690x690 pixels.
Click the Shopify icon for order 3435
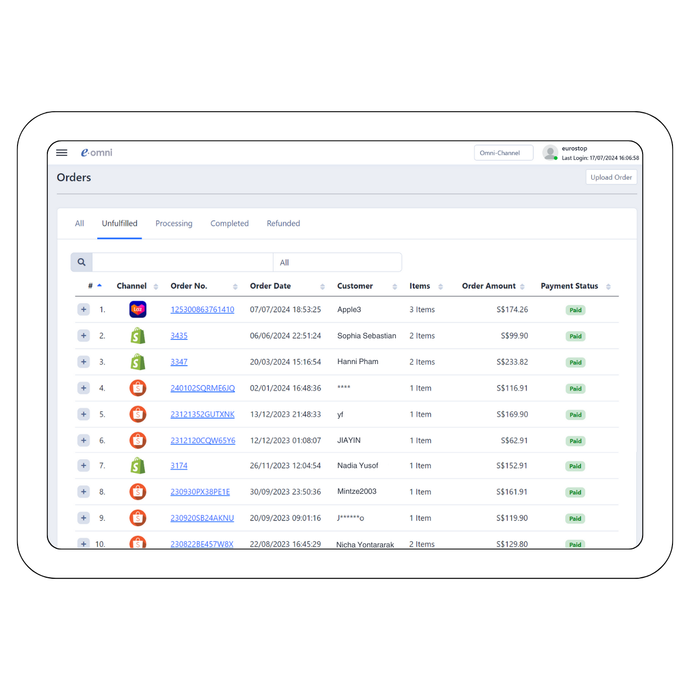[138, 336]
